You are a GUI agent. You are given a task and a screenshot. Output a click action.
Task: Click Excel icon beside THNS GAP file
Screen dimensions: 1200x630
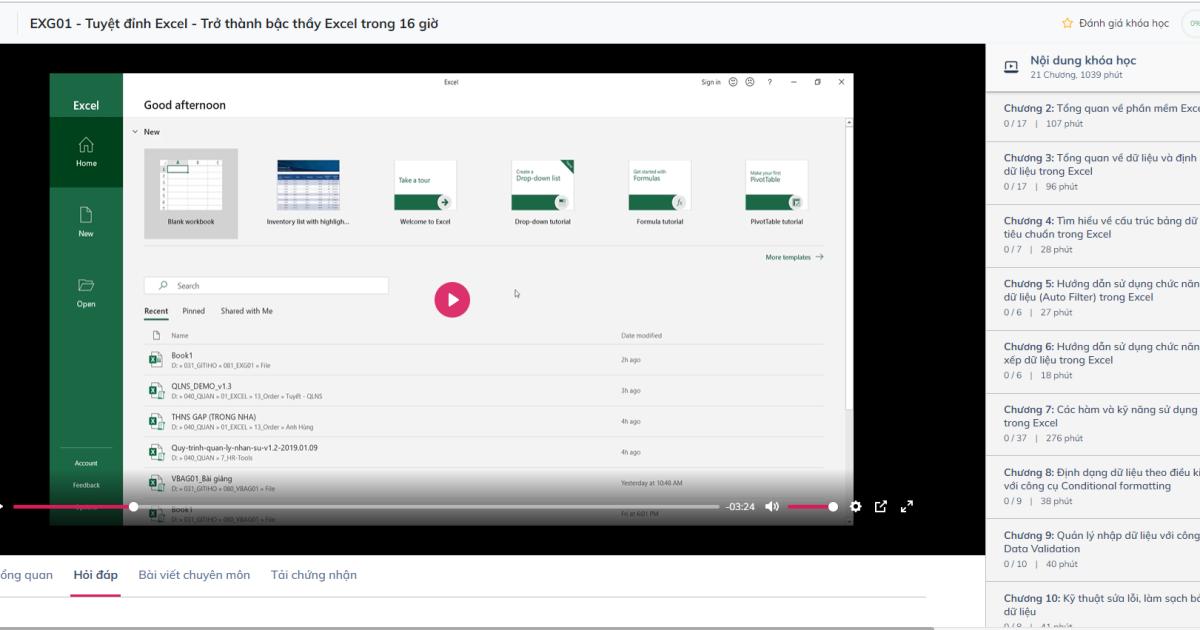click(156, 422)
